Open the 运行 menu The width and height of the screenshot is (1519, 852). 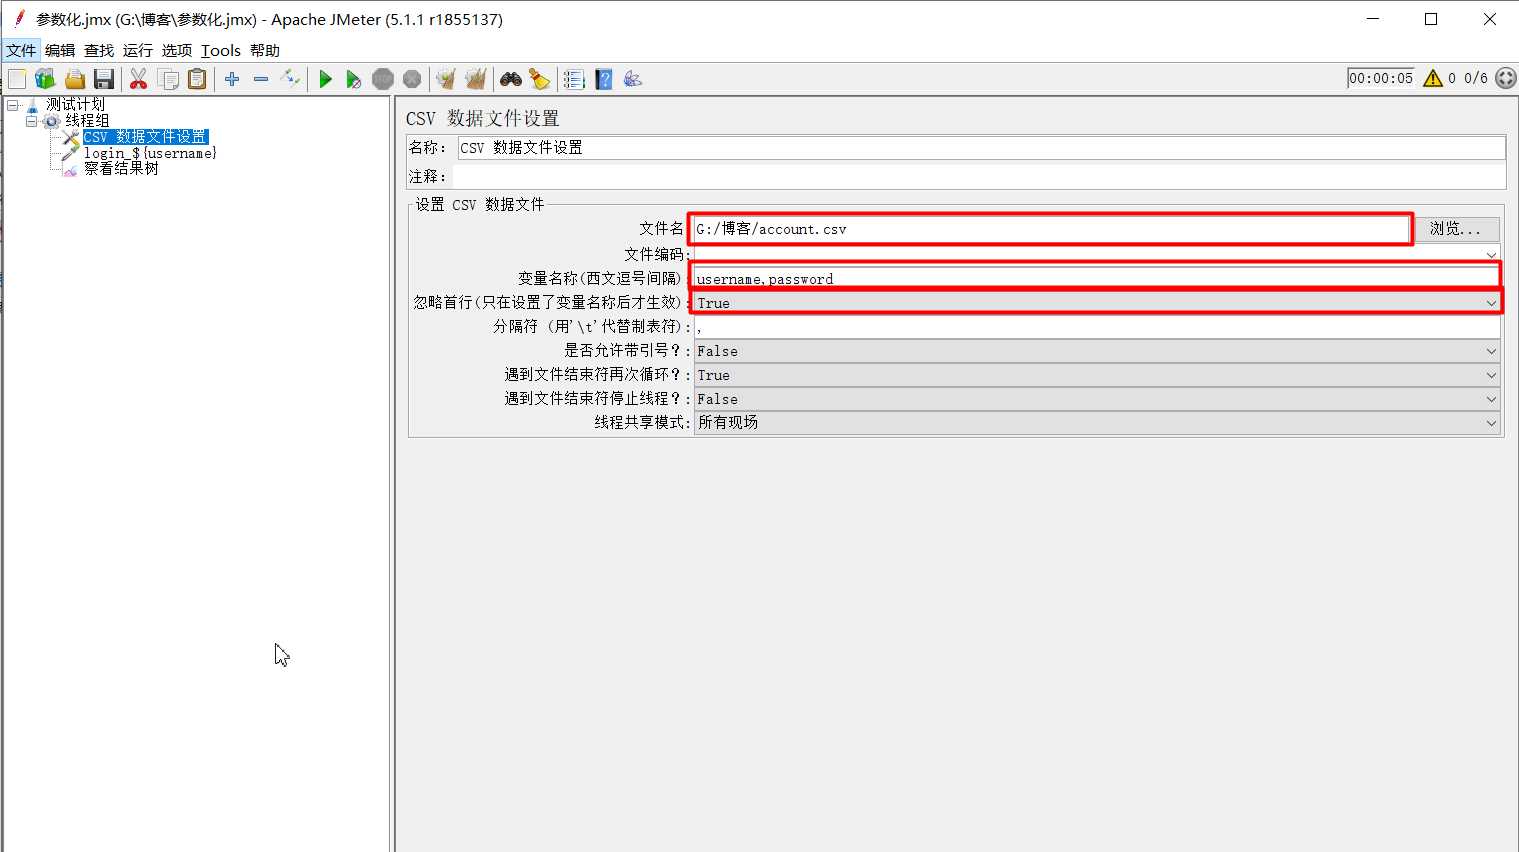pyautogui.click(x=138, y=50)
